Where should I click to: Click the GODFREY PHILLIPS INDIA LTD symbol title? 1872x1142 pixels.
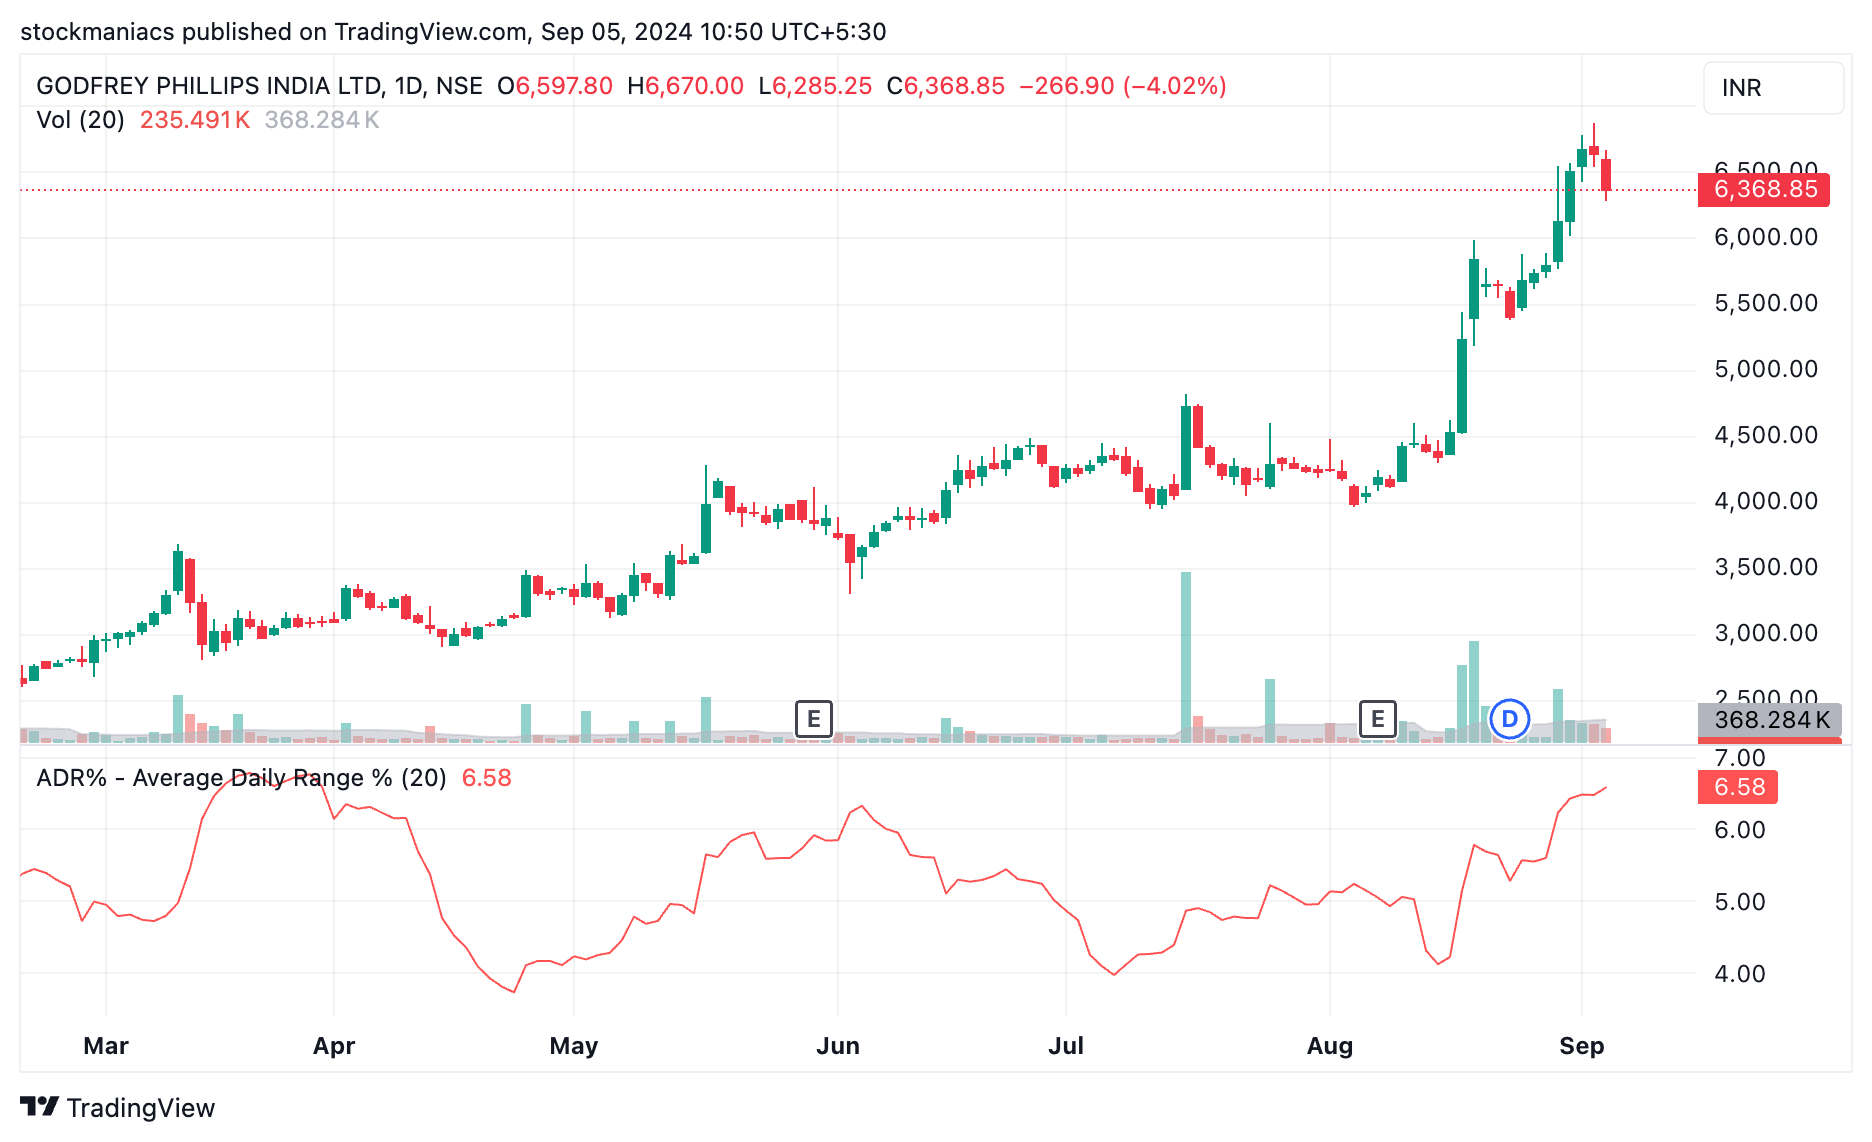point(259,86)
